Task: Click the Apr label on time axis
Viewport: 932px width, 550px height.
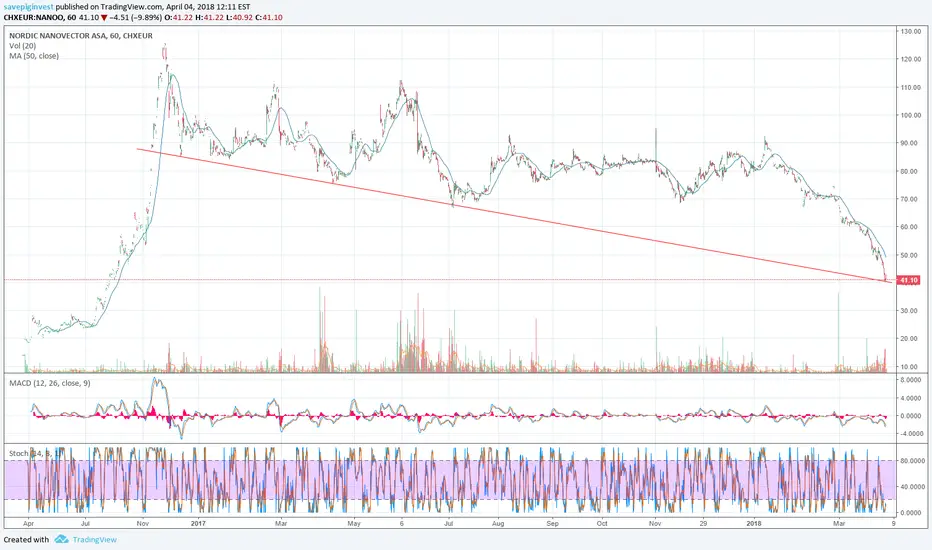Action: [28, 524]
